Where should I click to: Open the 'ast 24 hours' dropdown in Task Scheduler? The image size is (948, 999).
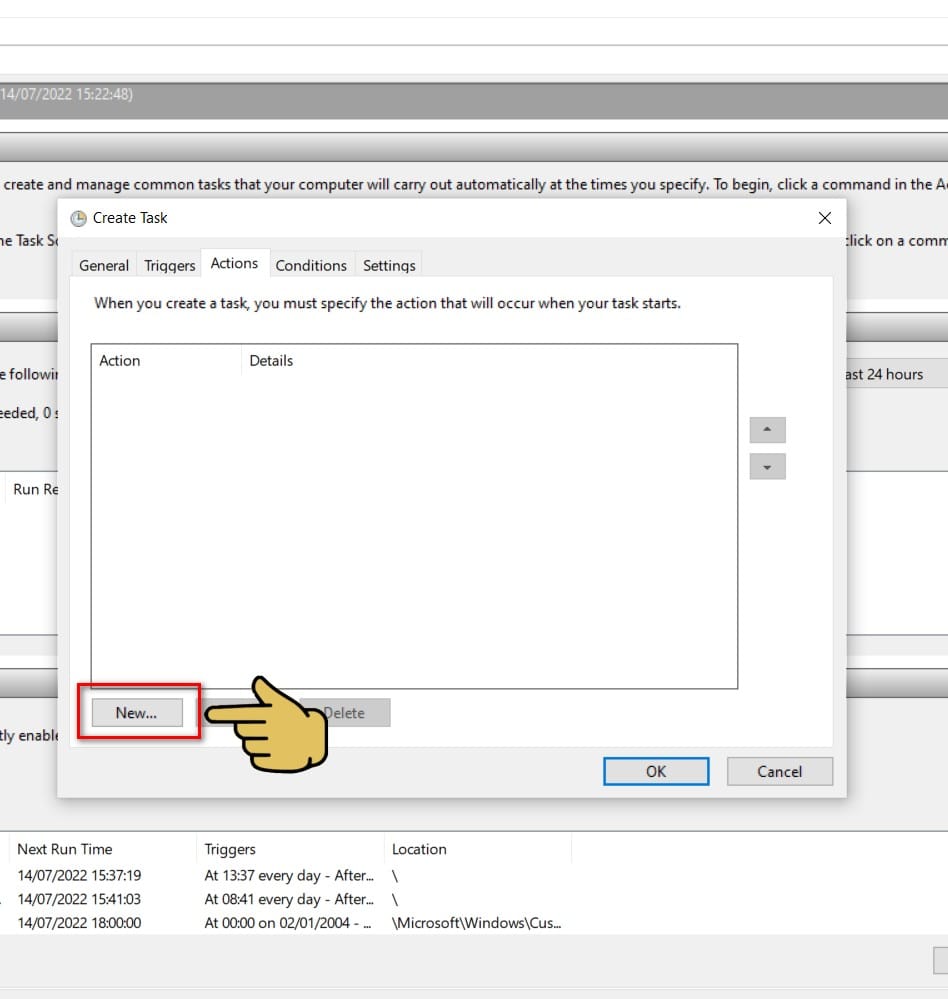tap(897, 374)
